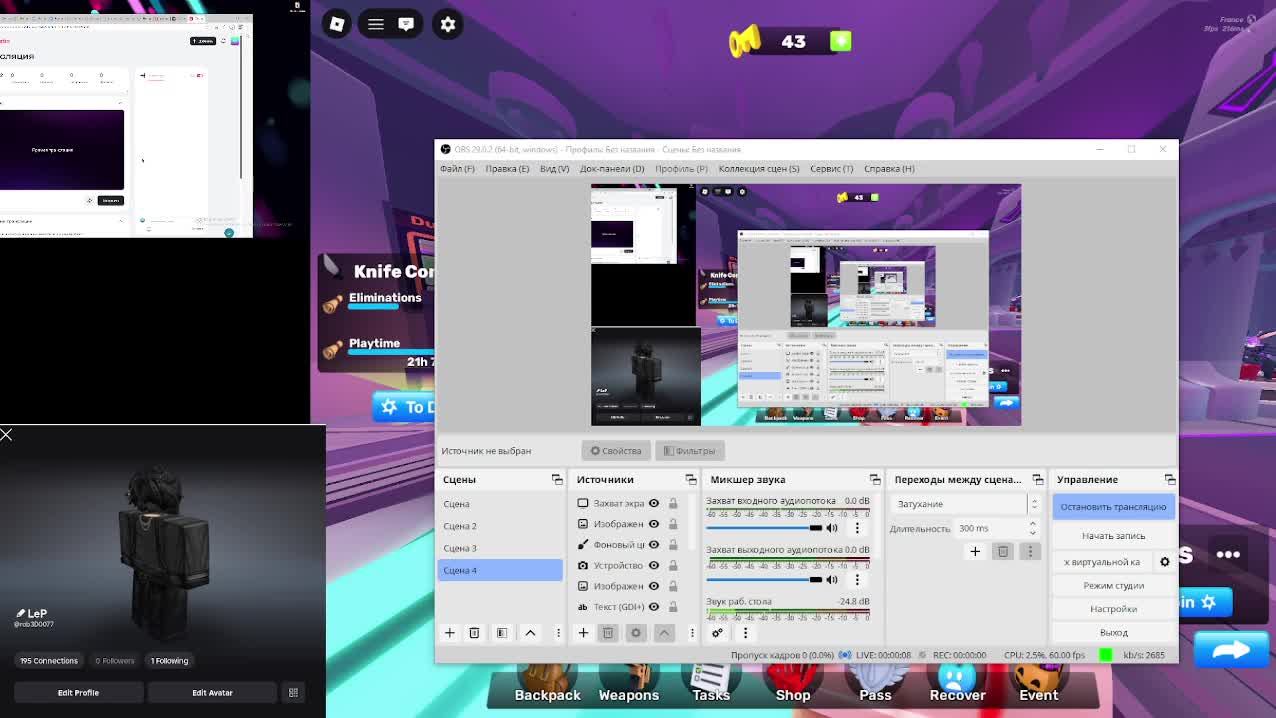1276x718 pixels.
Task: Open virtual camera settings gear
Action: pos(1164,562)
